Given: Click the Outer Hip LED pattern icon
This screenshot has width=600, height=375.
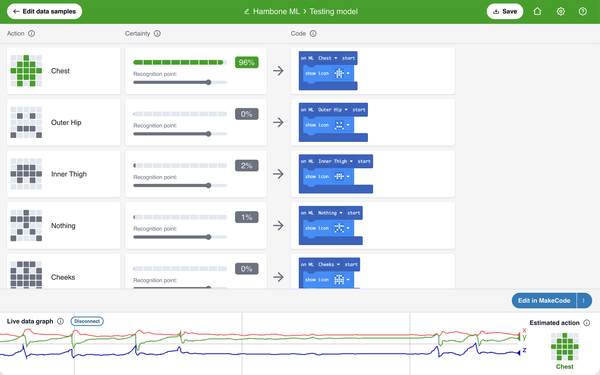Looking at the screenshot, I should (x=26, y=122).
